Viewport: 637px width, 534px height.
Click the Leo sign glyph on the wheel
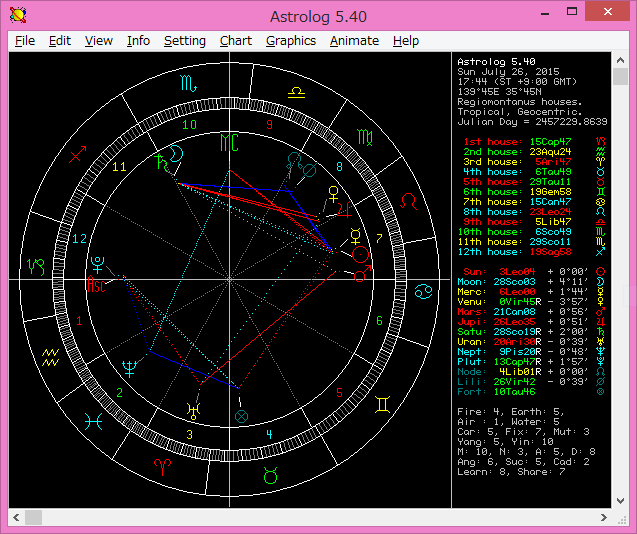pyautogui.click(x=408, y=202)
